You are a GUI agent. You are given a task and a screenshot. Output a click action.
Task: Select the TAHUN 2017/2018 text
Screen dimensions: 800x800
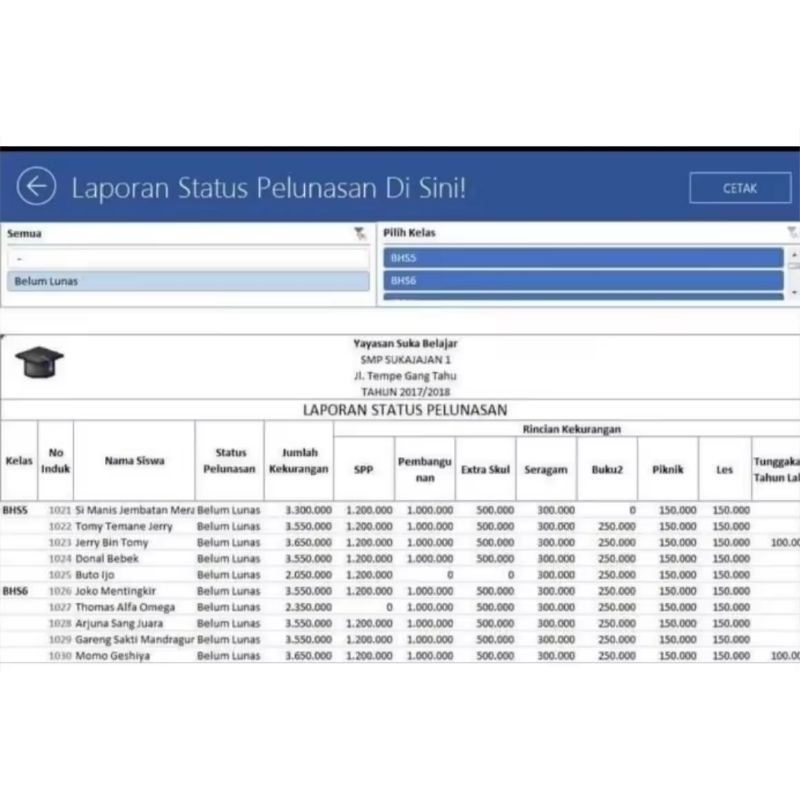point(405,392)
